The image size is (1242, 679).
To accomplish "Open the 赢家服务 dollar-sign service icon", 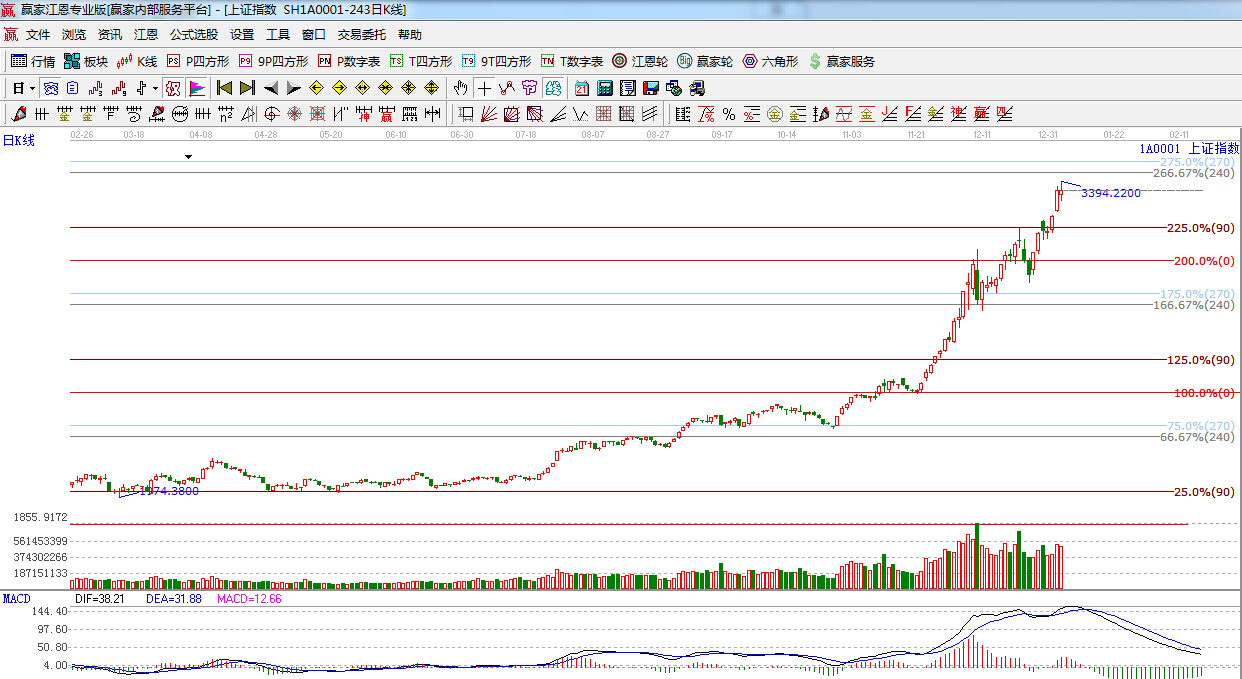I will (x=841, y=61).
